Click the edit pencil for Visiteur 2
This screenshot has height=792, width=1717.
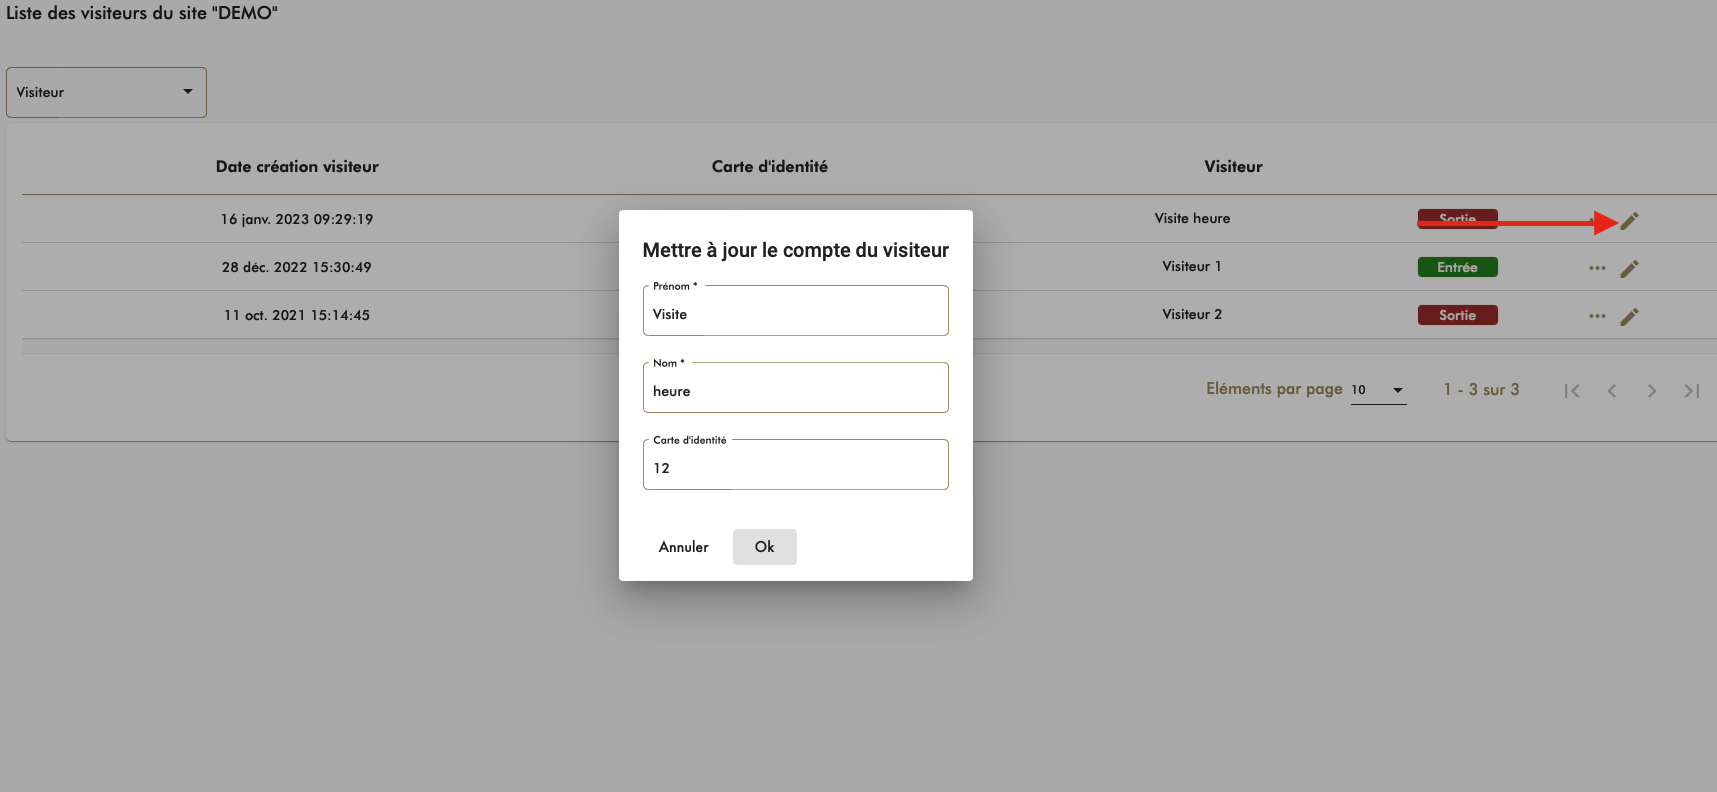[1629, 317]
